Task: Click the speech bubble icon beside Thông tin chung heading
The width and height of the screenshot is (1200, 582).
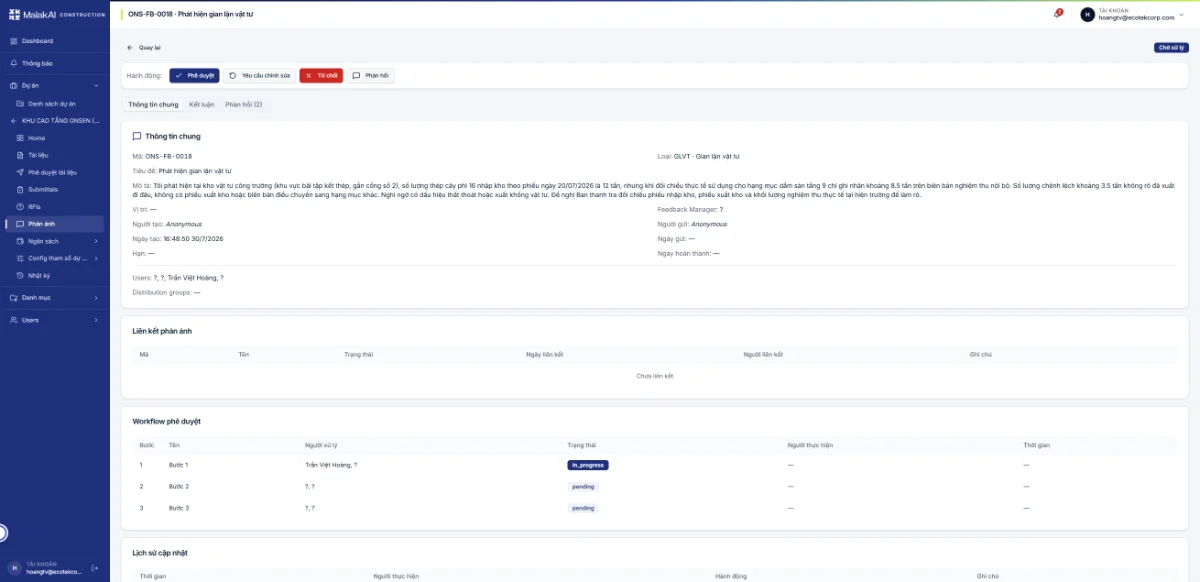Action: [137, 136]
